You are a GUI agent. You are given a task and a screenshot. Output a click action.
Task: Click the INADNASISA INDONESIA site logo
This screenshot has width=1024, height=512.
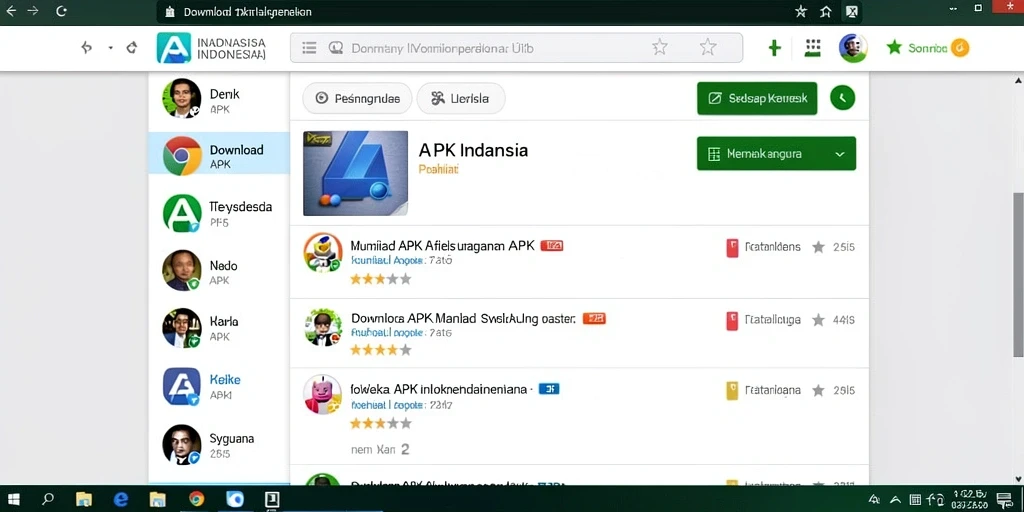[x=212, y=48]
